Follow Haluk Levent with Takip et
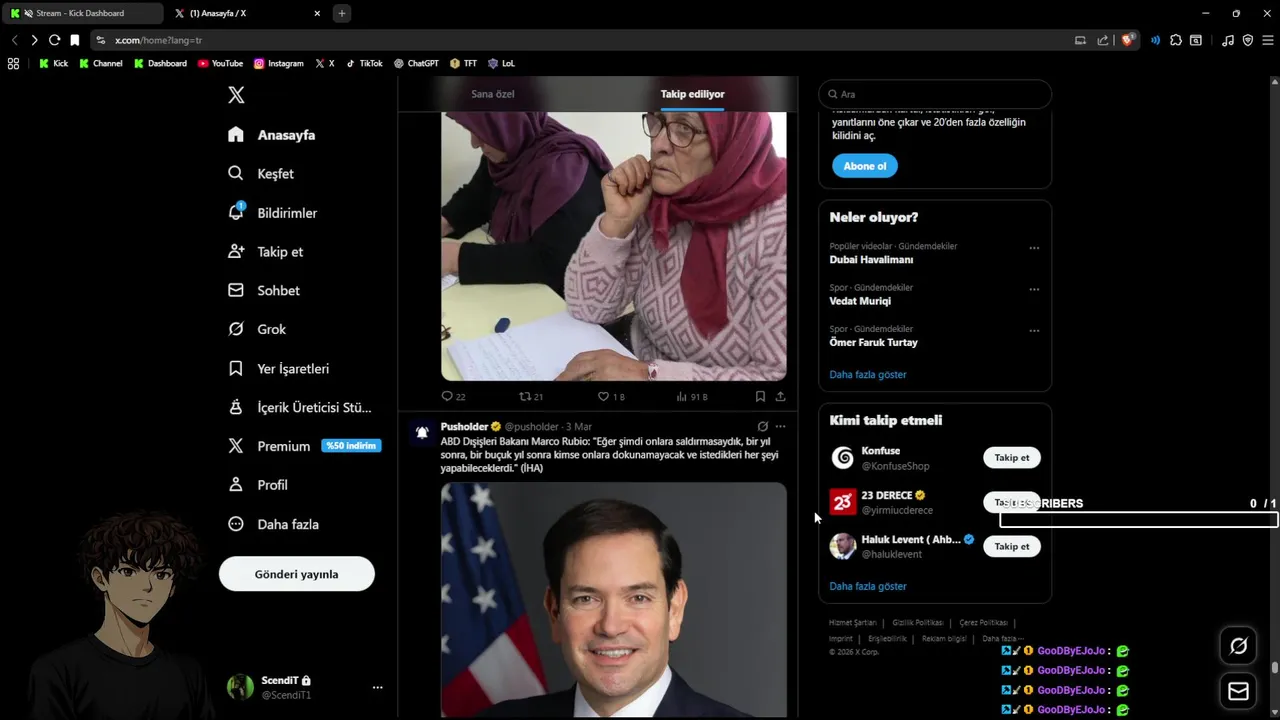The image size is (1280, 720). pos(1011,546)
